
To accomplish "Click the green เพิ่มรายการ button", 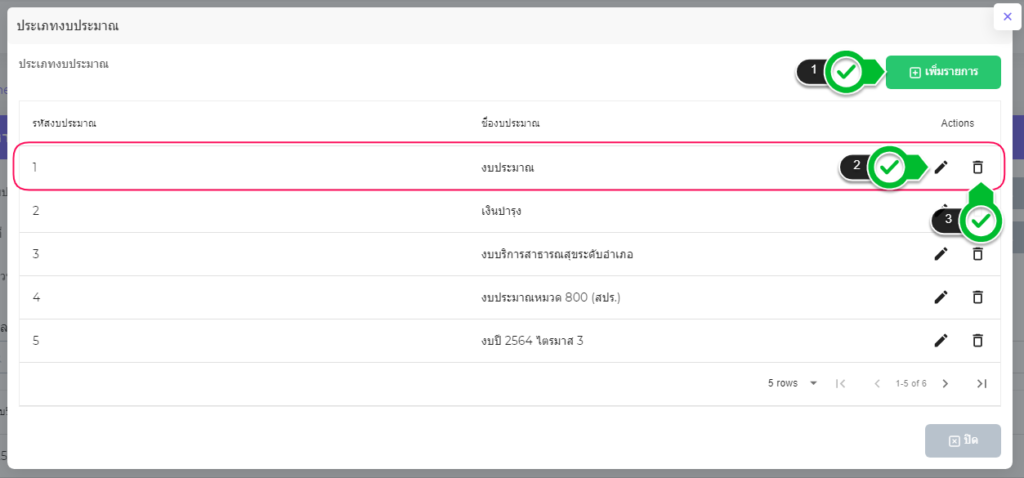I will [x=943, y=72].
